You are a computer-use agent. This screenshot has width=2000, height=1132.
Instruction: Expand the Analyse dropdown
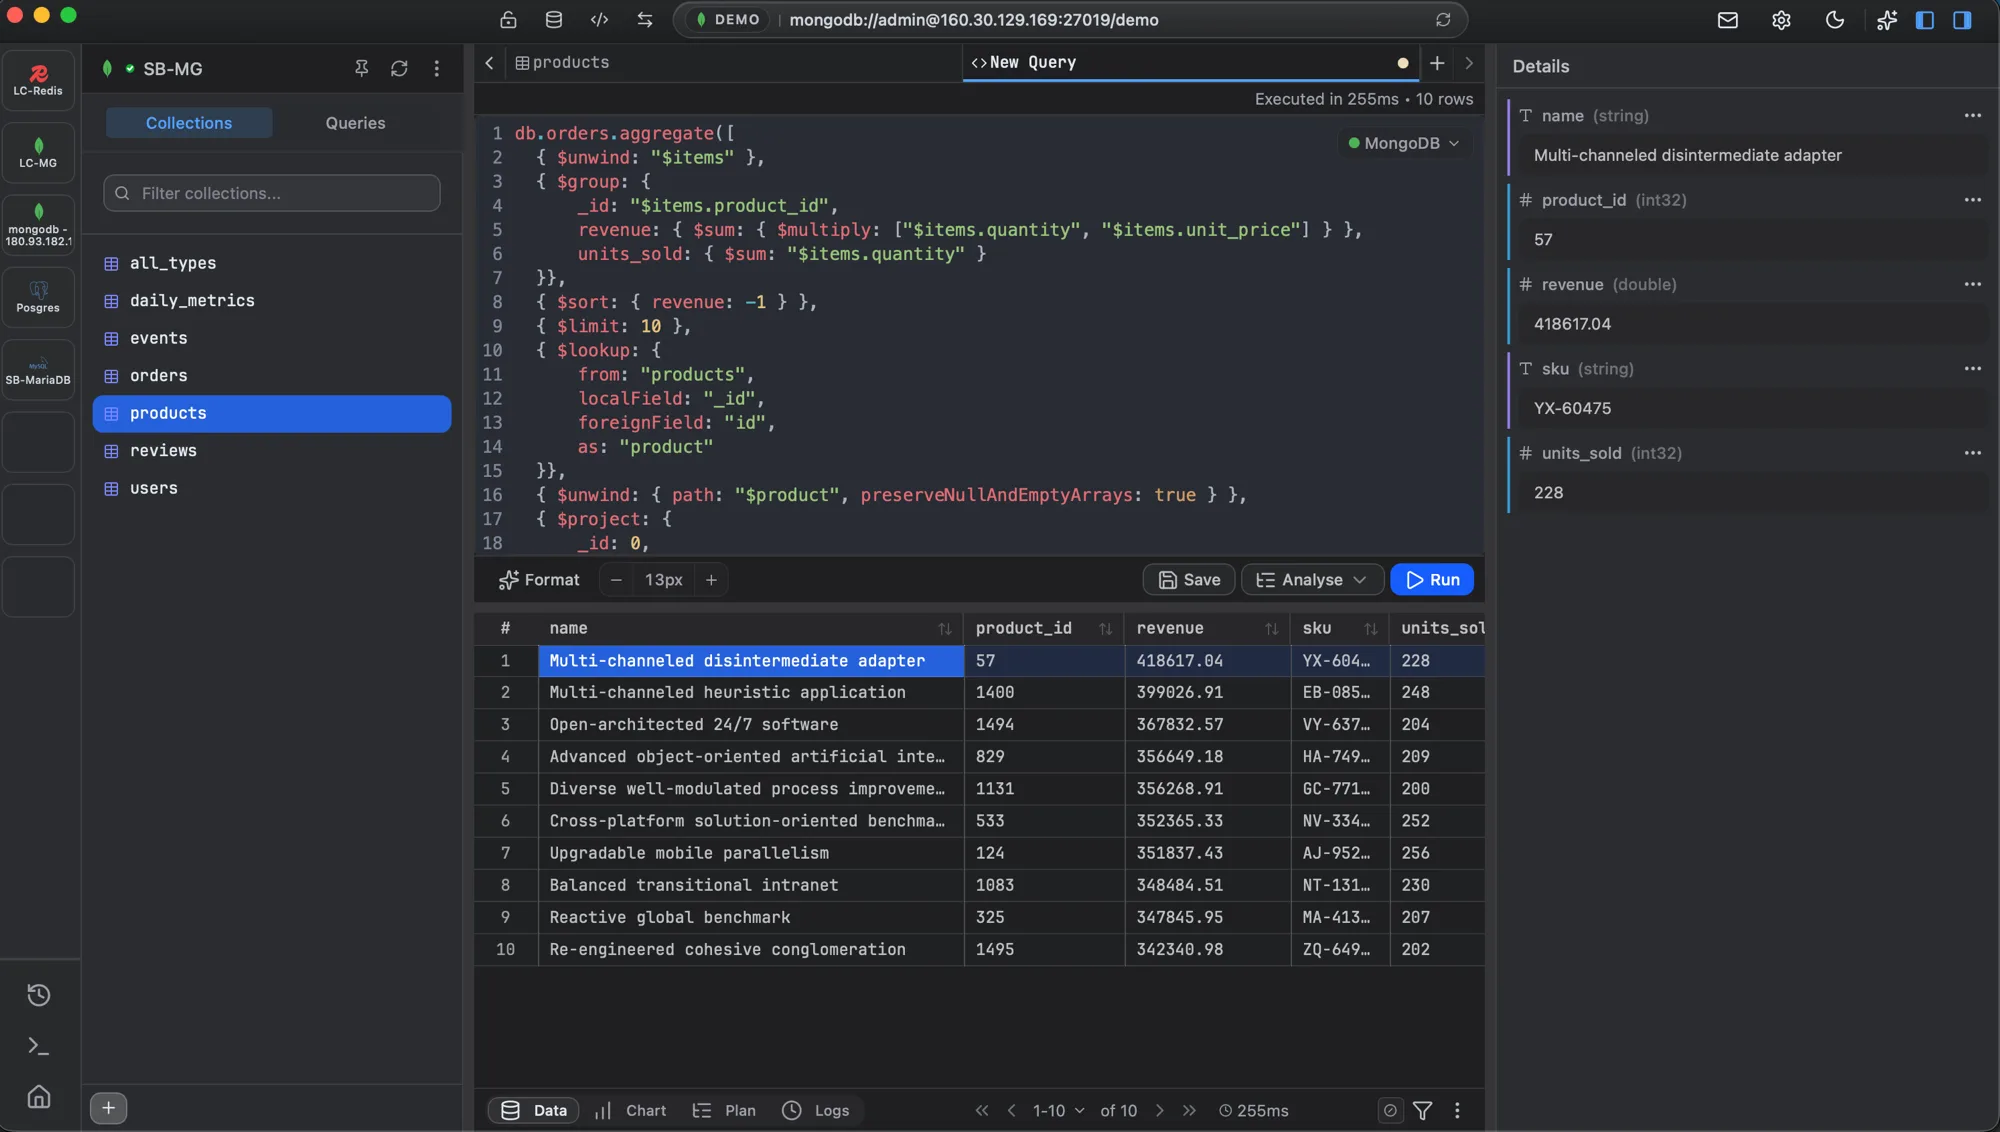(x=1312, y=579)
